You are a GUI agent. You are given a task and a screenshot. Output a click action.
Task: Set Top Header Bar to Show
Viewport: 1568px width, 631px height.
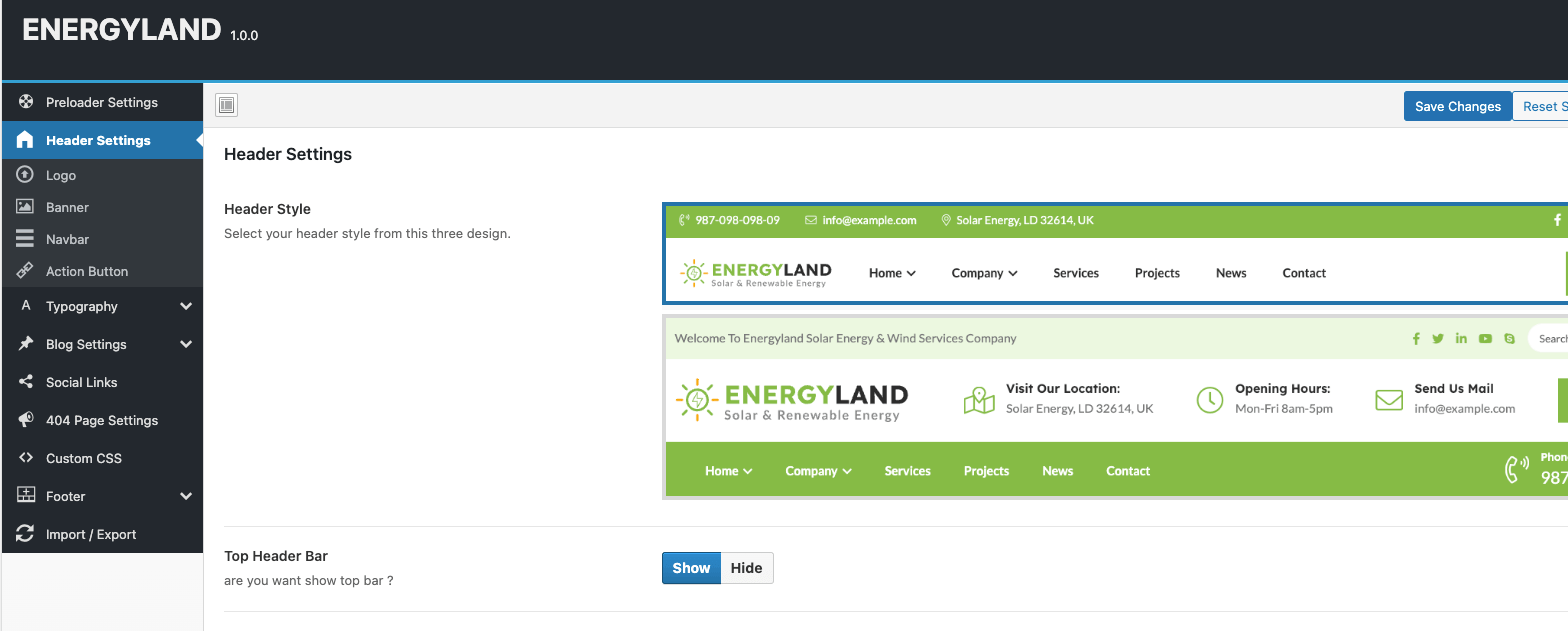coord(691,568)
